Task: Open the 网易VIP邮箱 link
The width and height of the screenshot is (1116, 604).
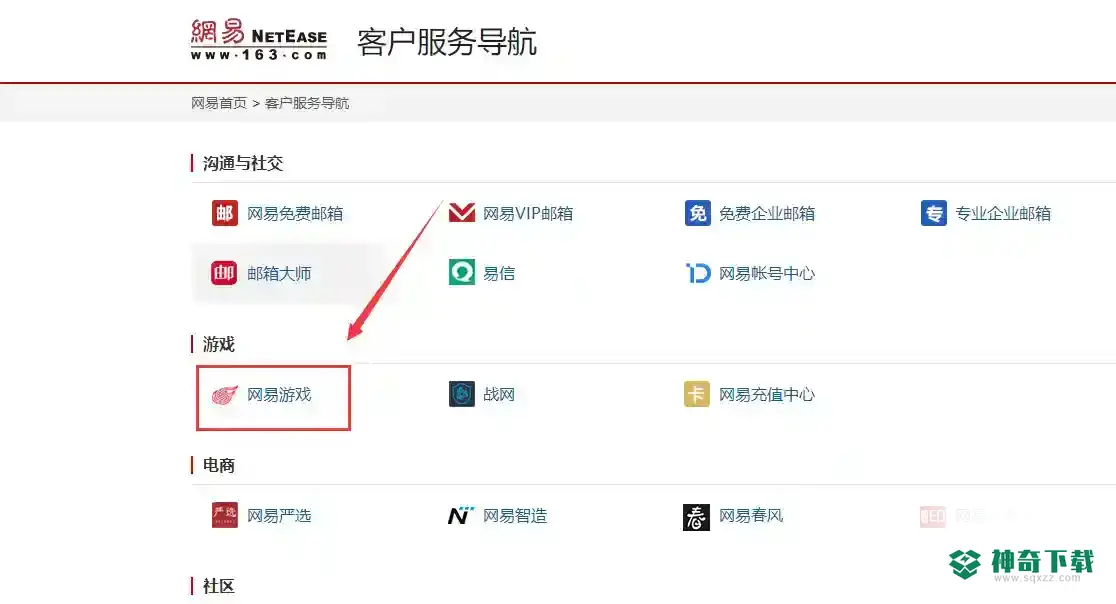Action: pos(527,213)
